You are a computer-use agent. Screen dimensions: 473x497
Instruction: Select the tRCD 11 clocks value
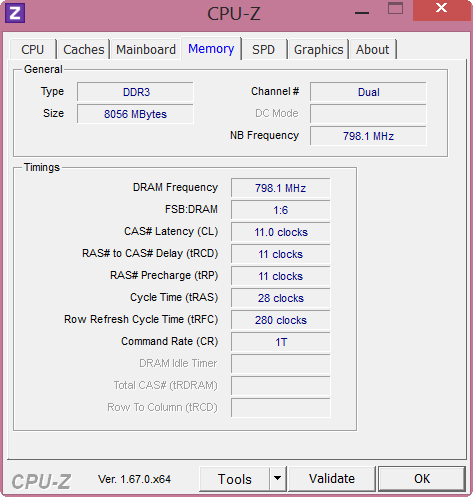pyautogui.click(x=281, y=254)
